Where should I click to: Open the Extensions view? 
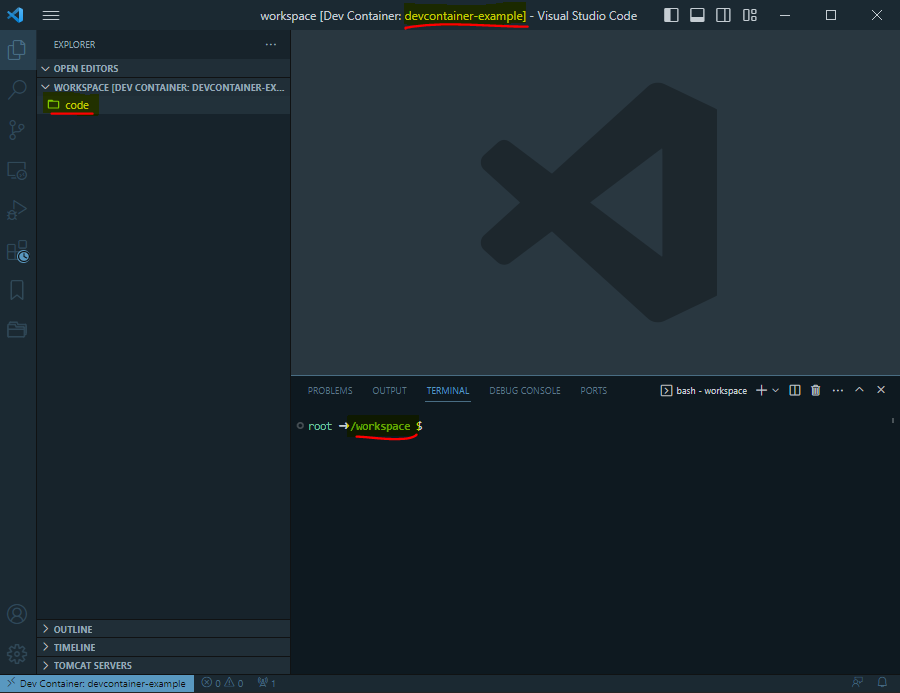click(x=17, y=251)
